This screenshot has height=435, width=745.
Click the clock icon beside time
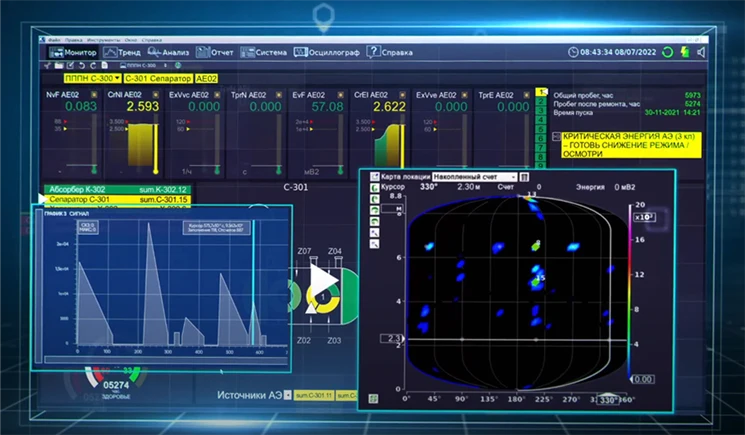tap(573, 52)
